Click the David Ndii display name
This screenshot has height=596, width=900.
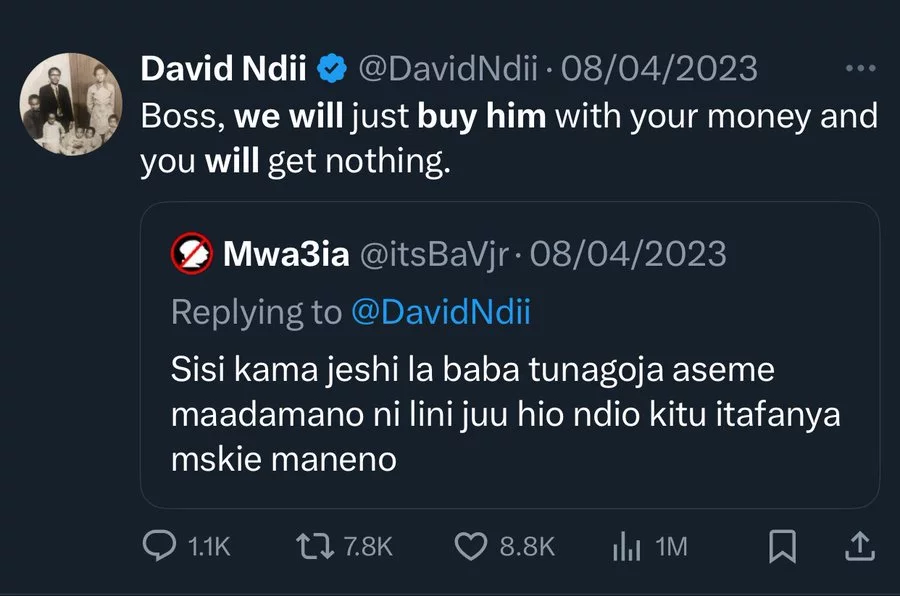click(225, 69)
